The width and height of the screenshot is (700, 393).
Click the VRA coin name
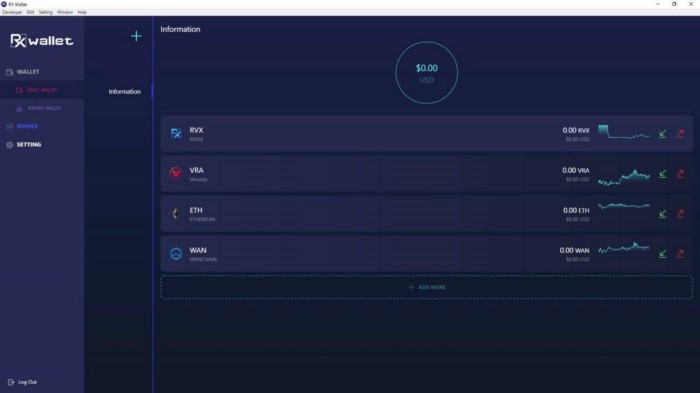[x=196, y=170]
